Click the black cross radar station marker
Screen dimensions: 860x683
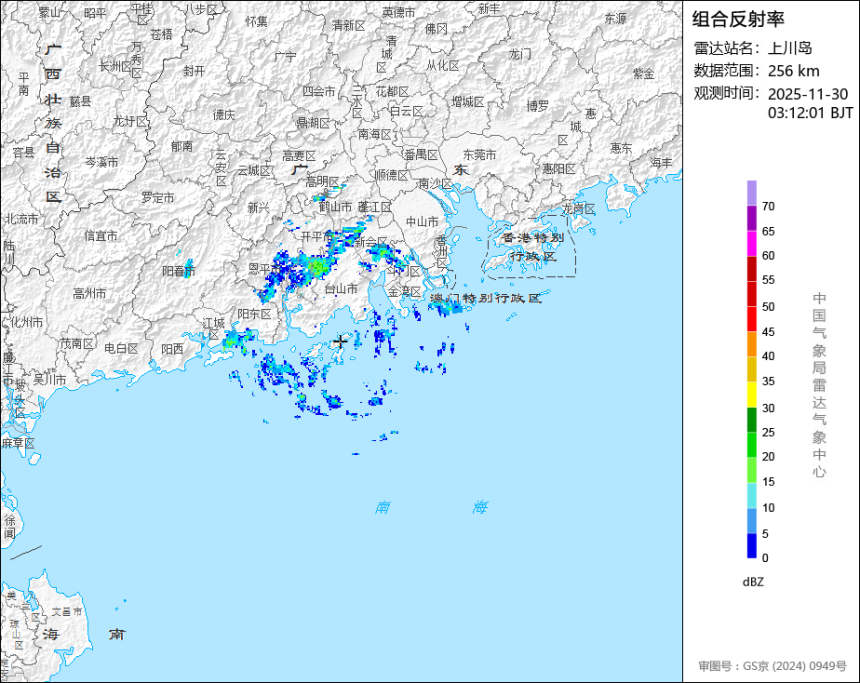pos(341,341)
